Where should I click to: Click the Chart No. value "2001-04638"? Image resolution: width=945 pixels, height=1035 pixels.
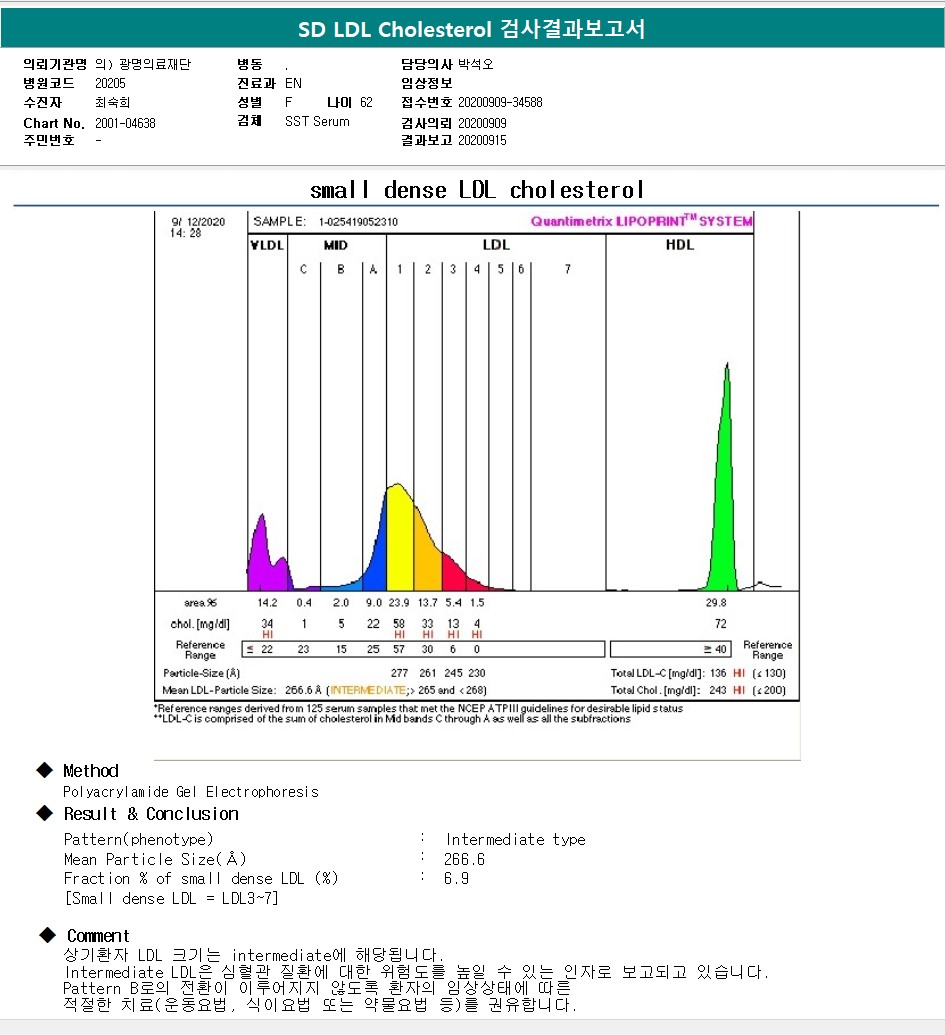(x=125, y=123)
